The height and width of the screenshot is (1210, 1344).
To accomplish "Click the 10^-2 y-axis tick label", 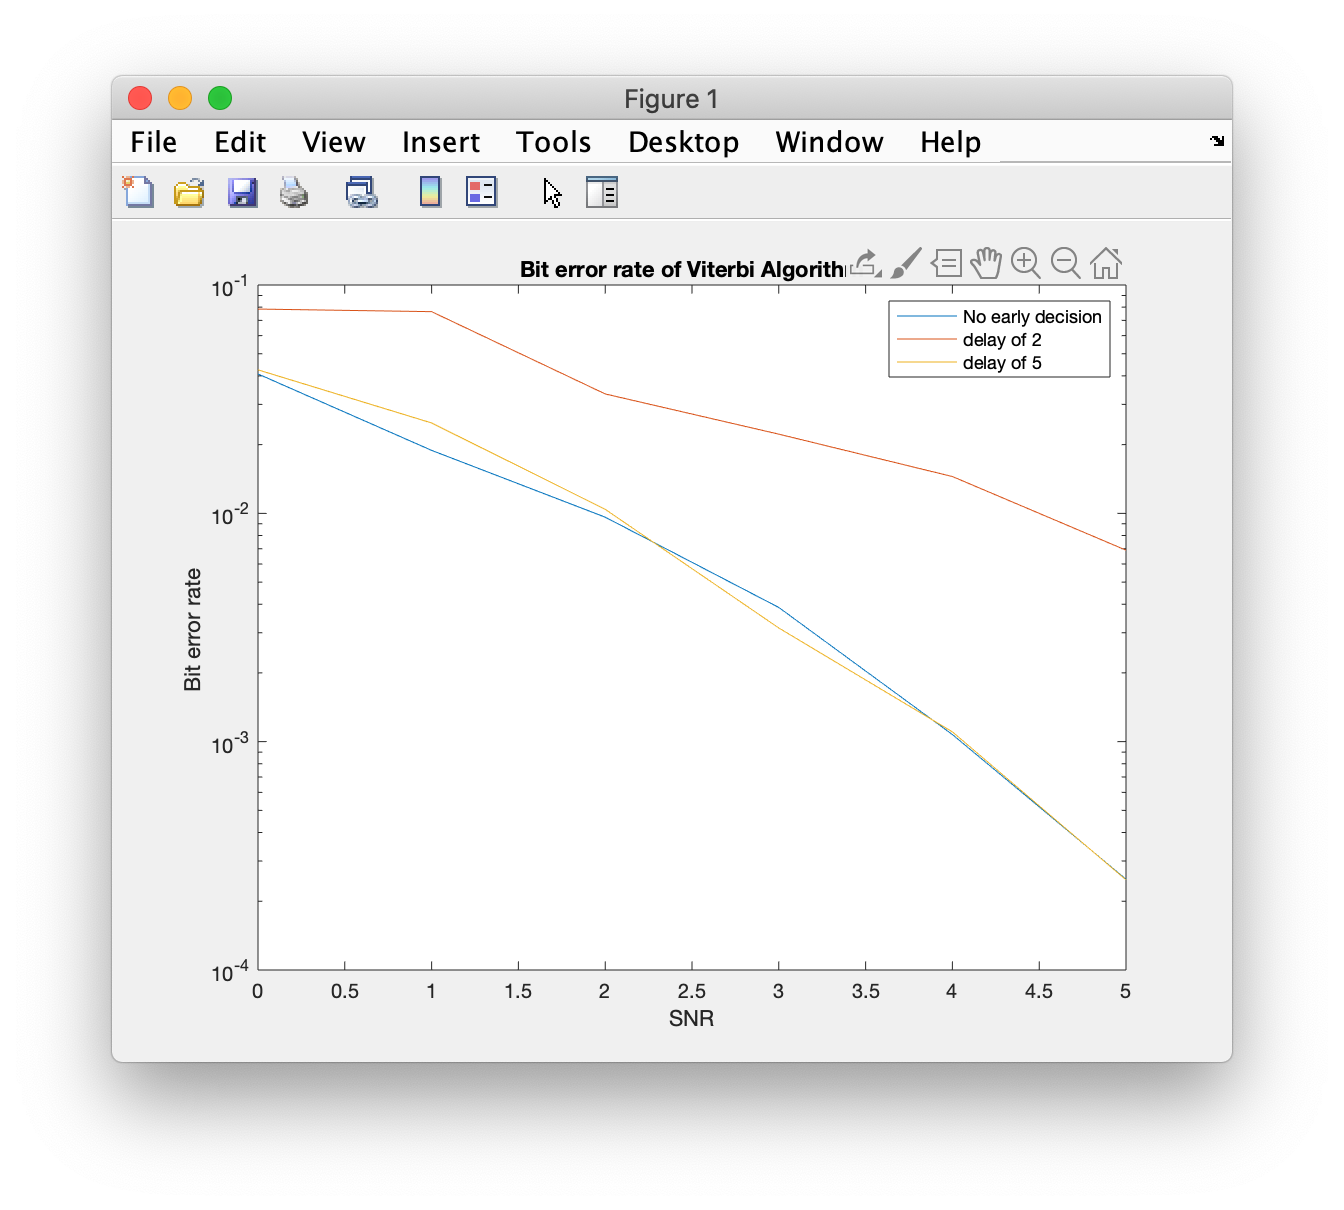I will pos(229,515).
